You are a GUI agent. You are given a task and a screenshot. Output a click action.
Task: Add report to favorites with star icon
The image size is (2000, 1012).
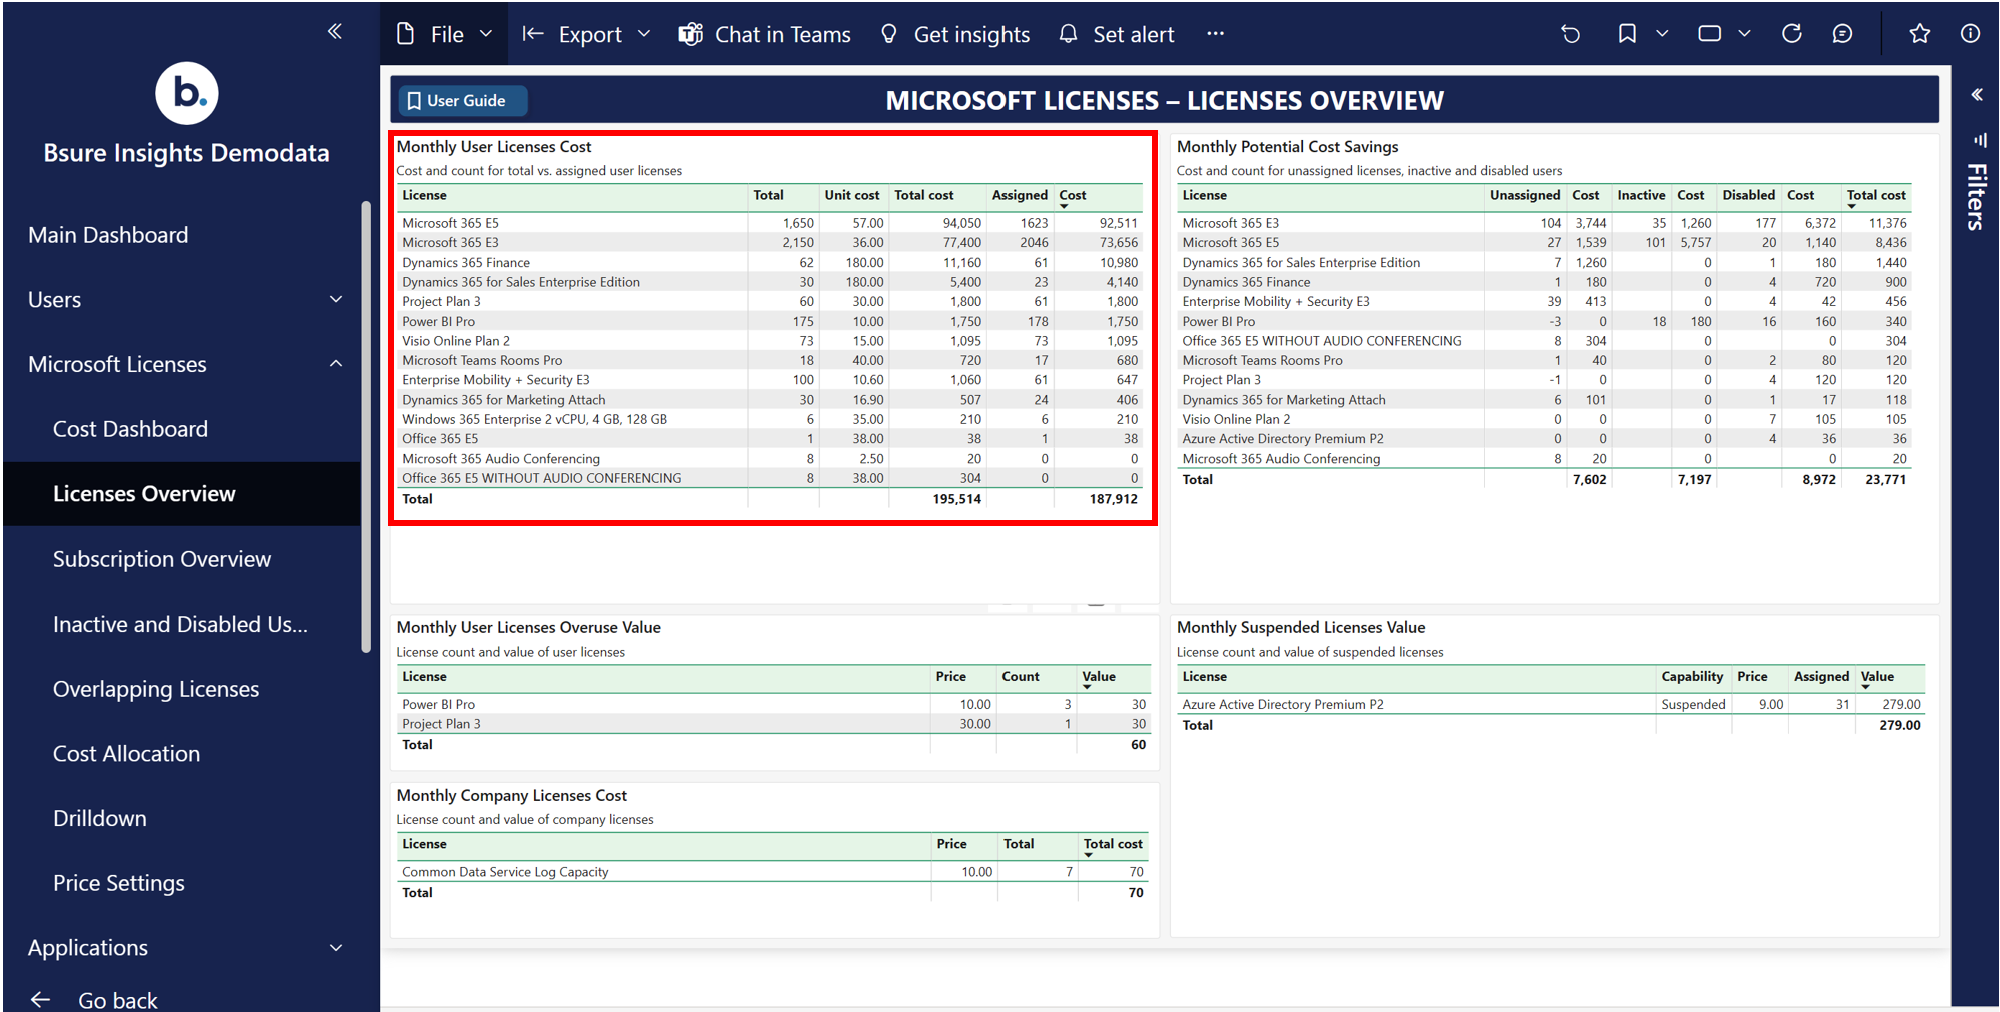tap(1919, 34)
